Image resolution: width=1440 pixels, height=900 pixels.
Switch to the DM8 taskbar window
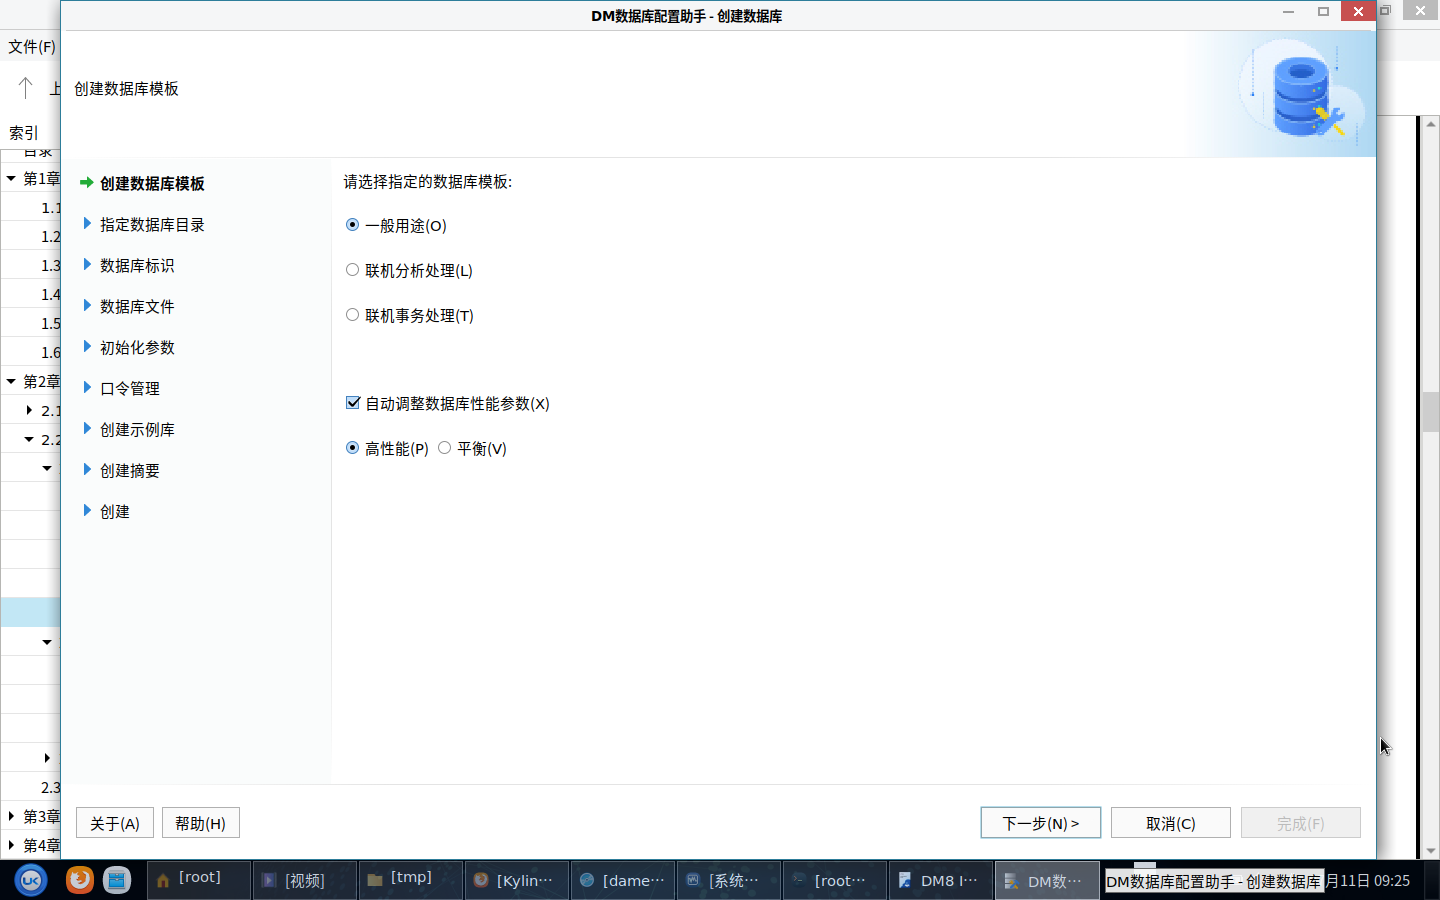click(940, 880)
